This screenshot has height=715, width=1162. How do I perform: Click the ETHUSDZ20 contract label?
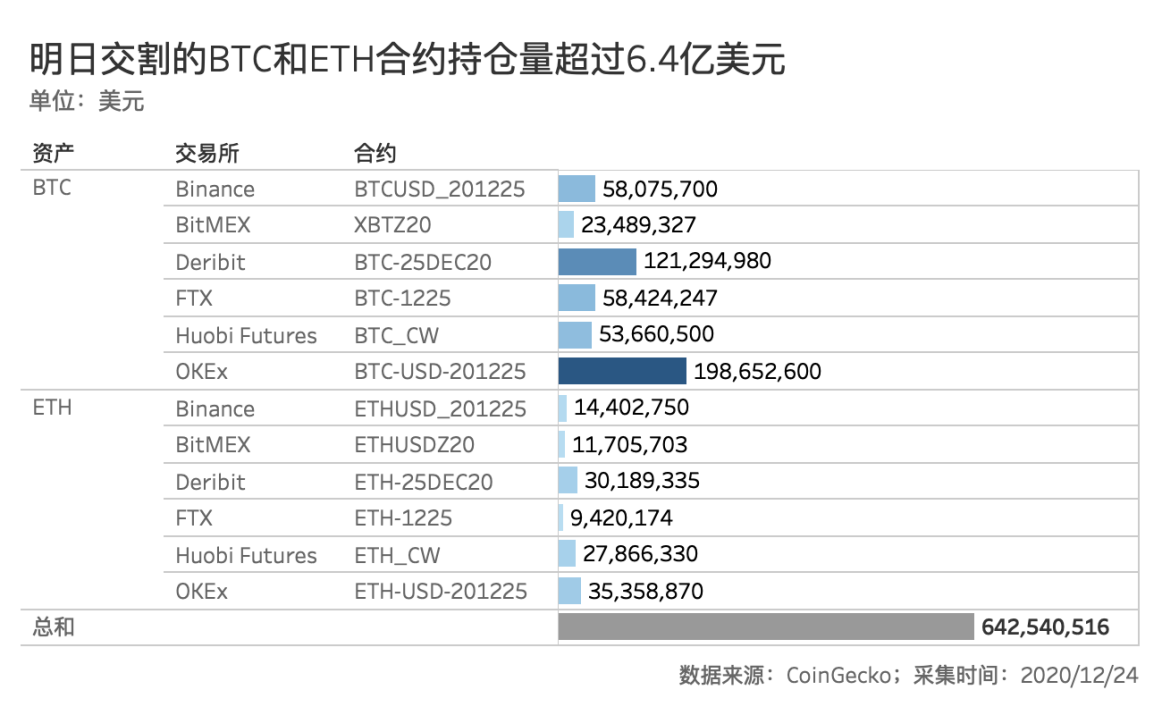pos(414,445)
